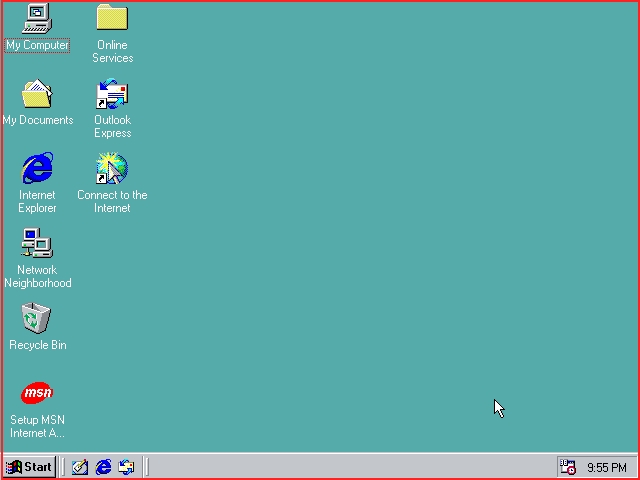The image size is (640, 480).
Task: Select the Recycle Bin icon
Action: (x=37, y=319)
